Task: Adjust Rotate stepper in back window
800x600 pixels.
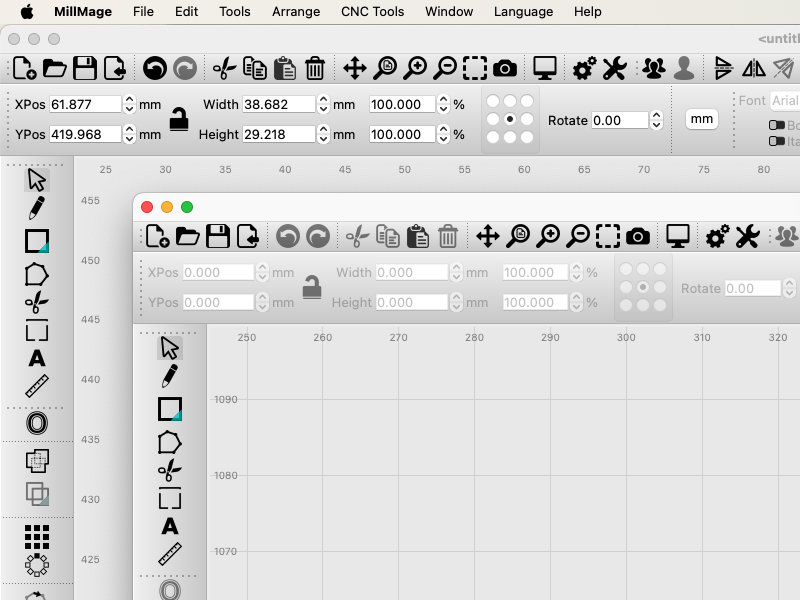Action: pos(656,120)
